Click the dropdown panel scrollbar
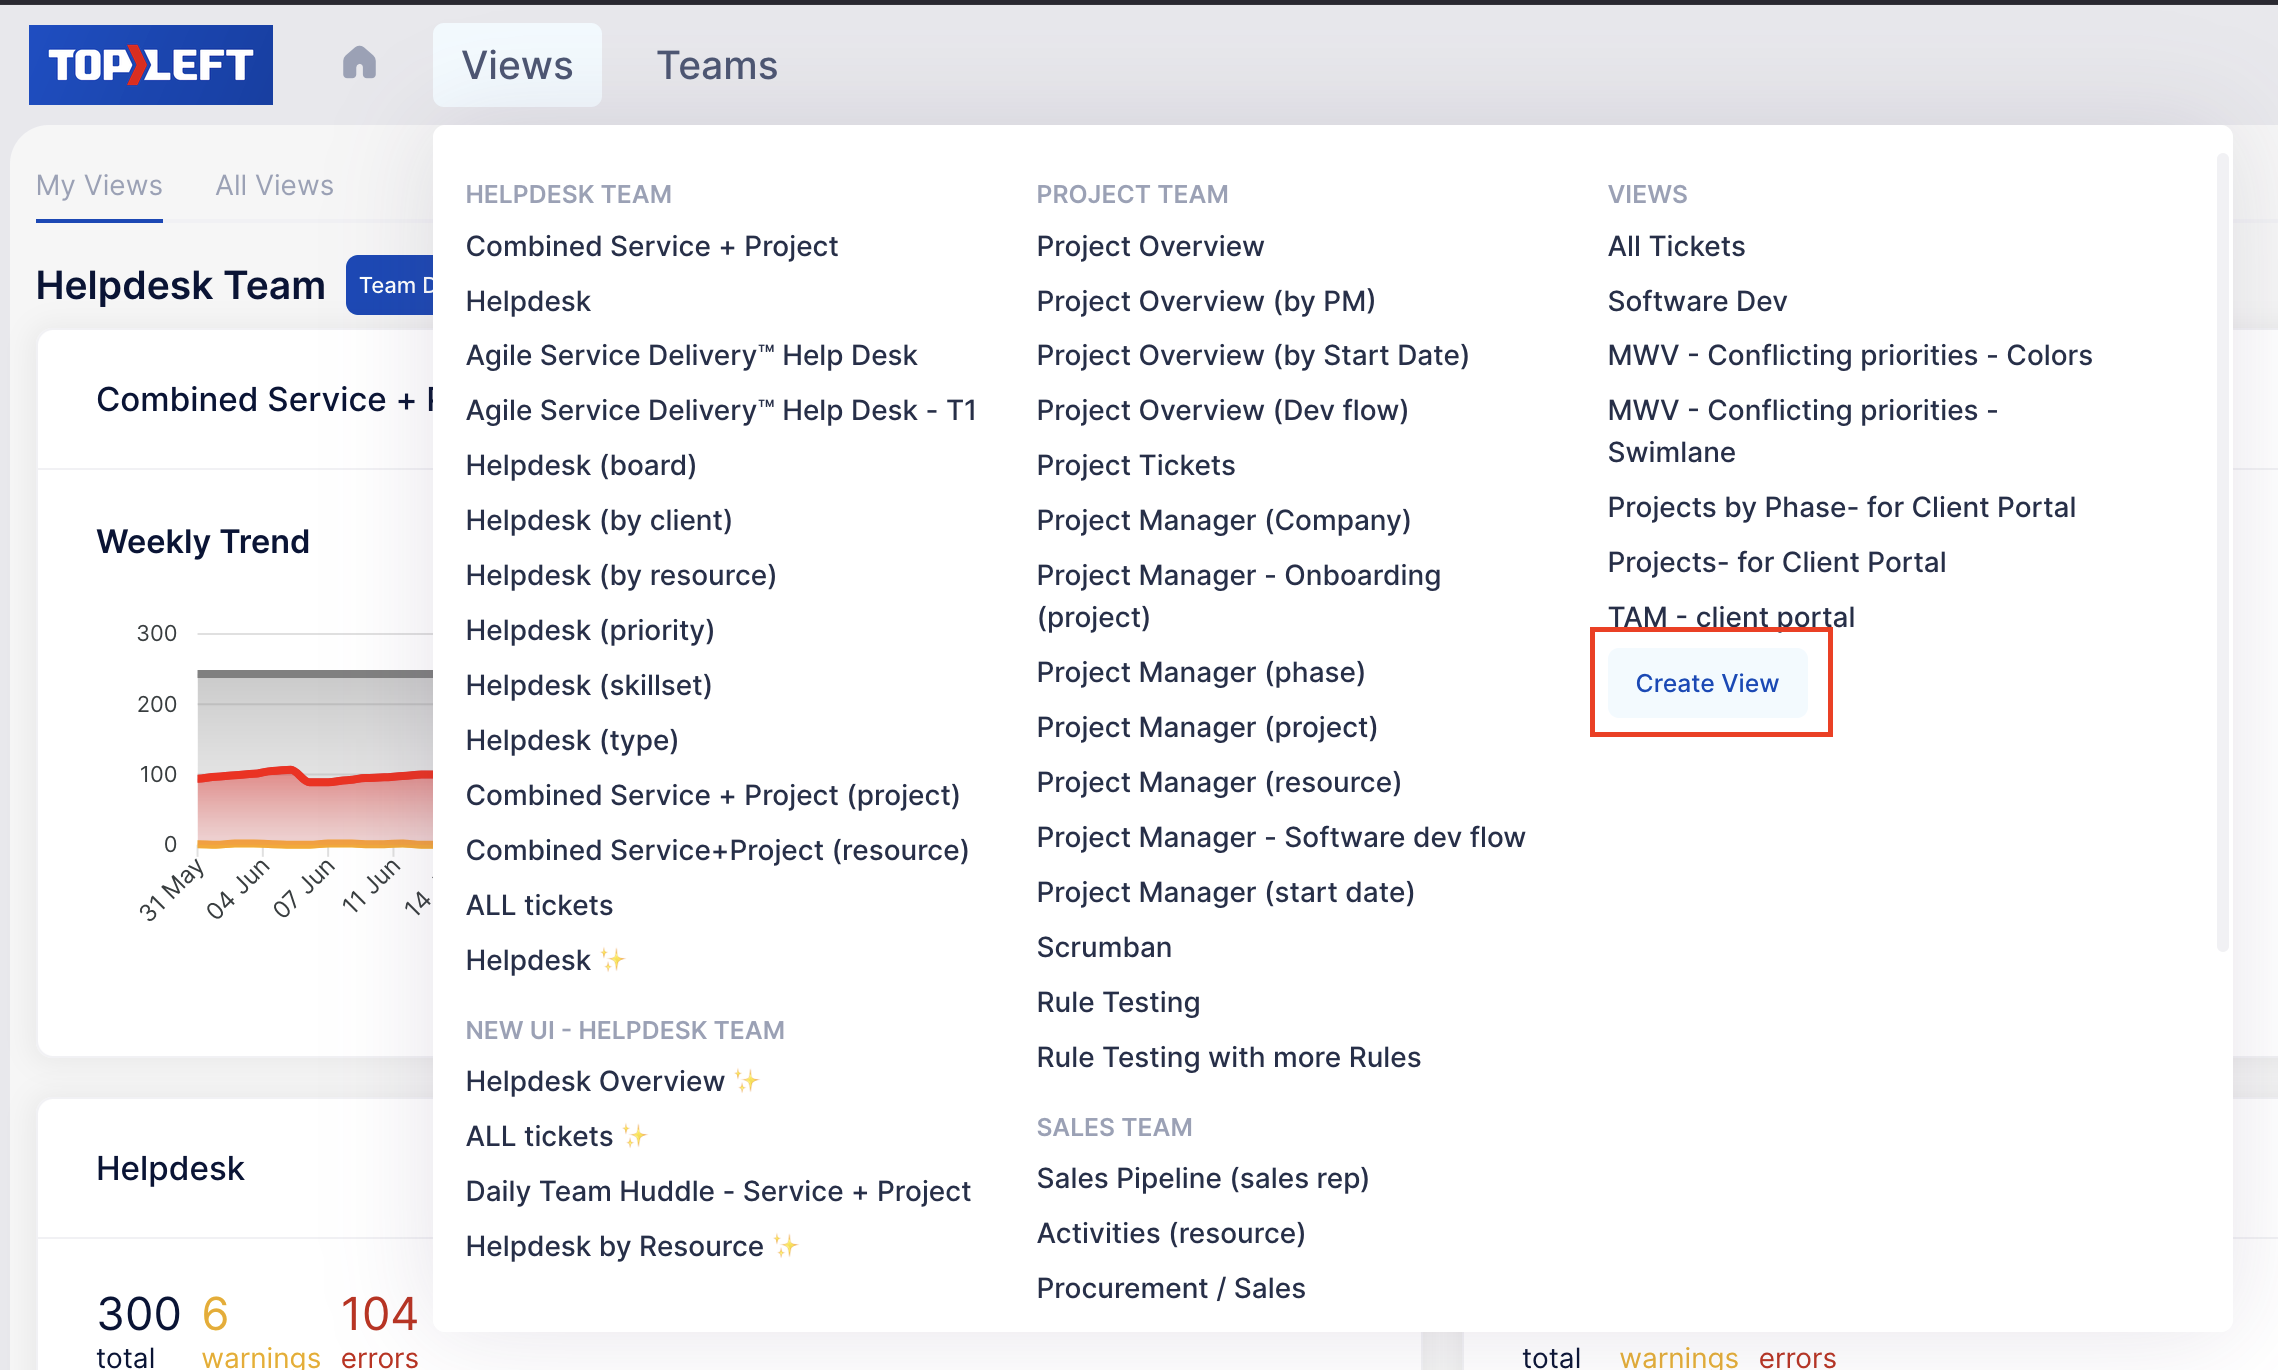Screen dimensions: 2278x1370 2223,552
